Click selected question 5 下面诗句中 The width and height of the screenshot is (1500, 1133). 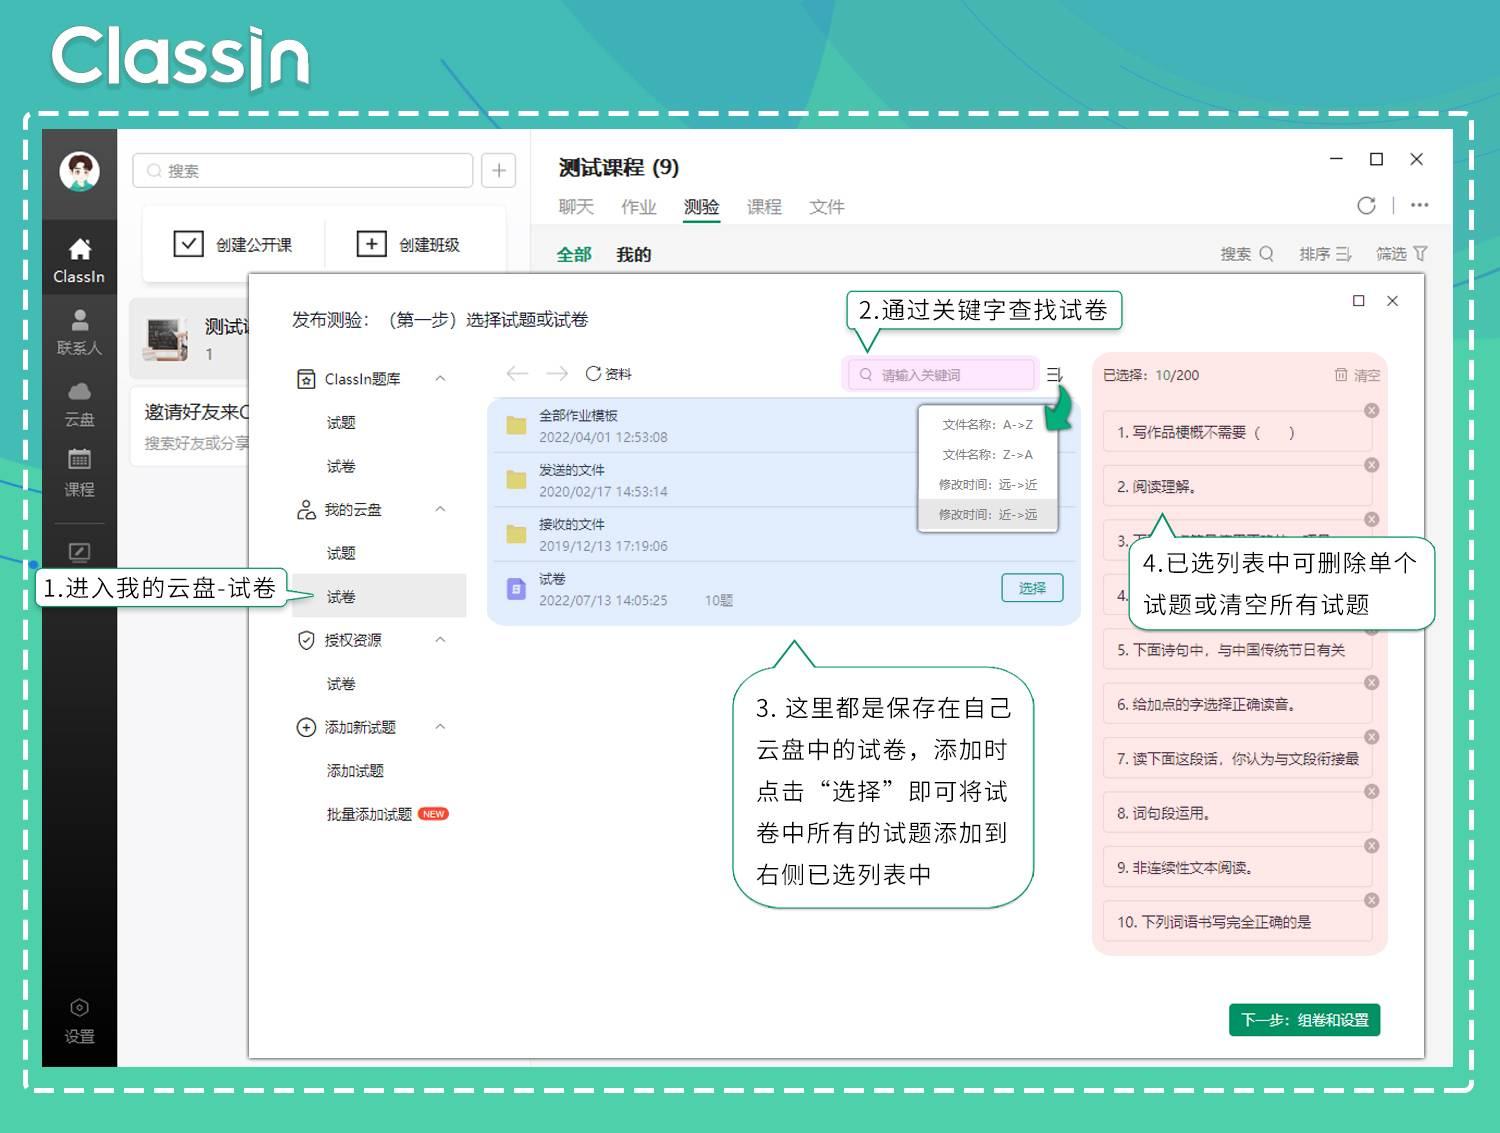click(x=1237, y=650)
